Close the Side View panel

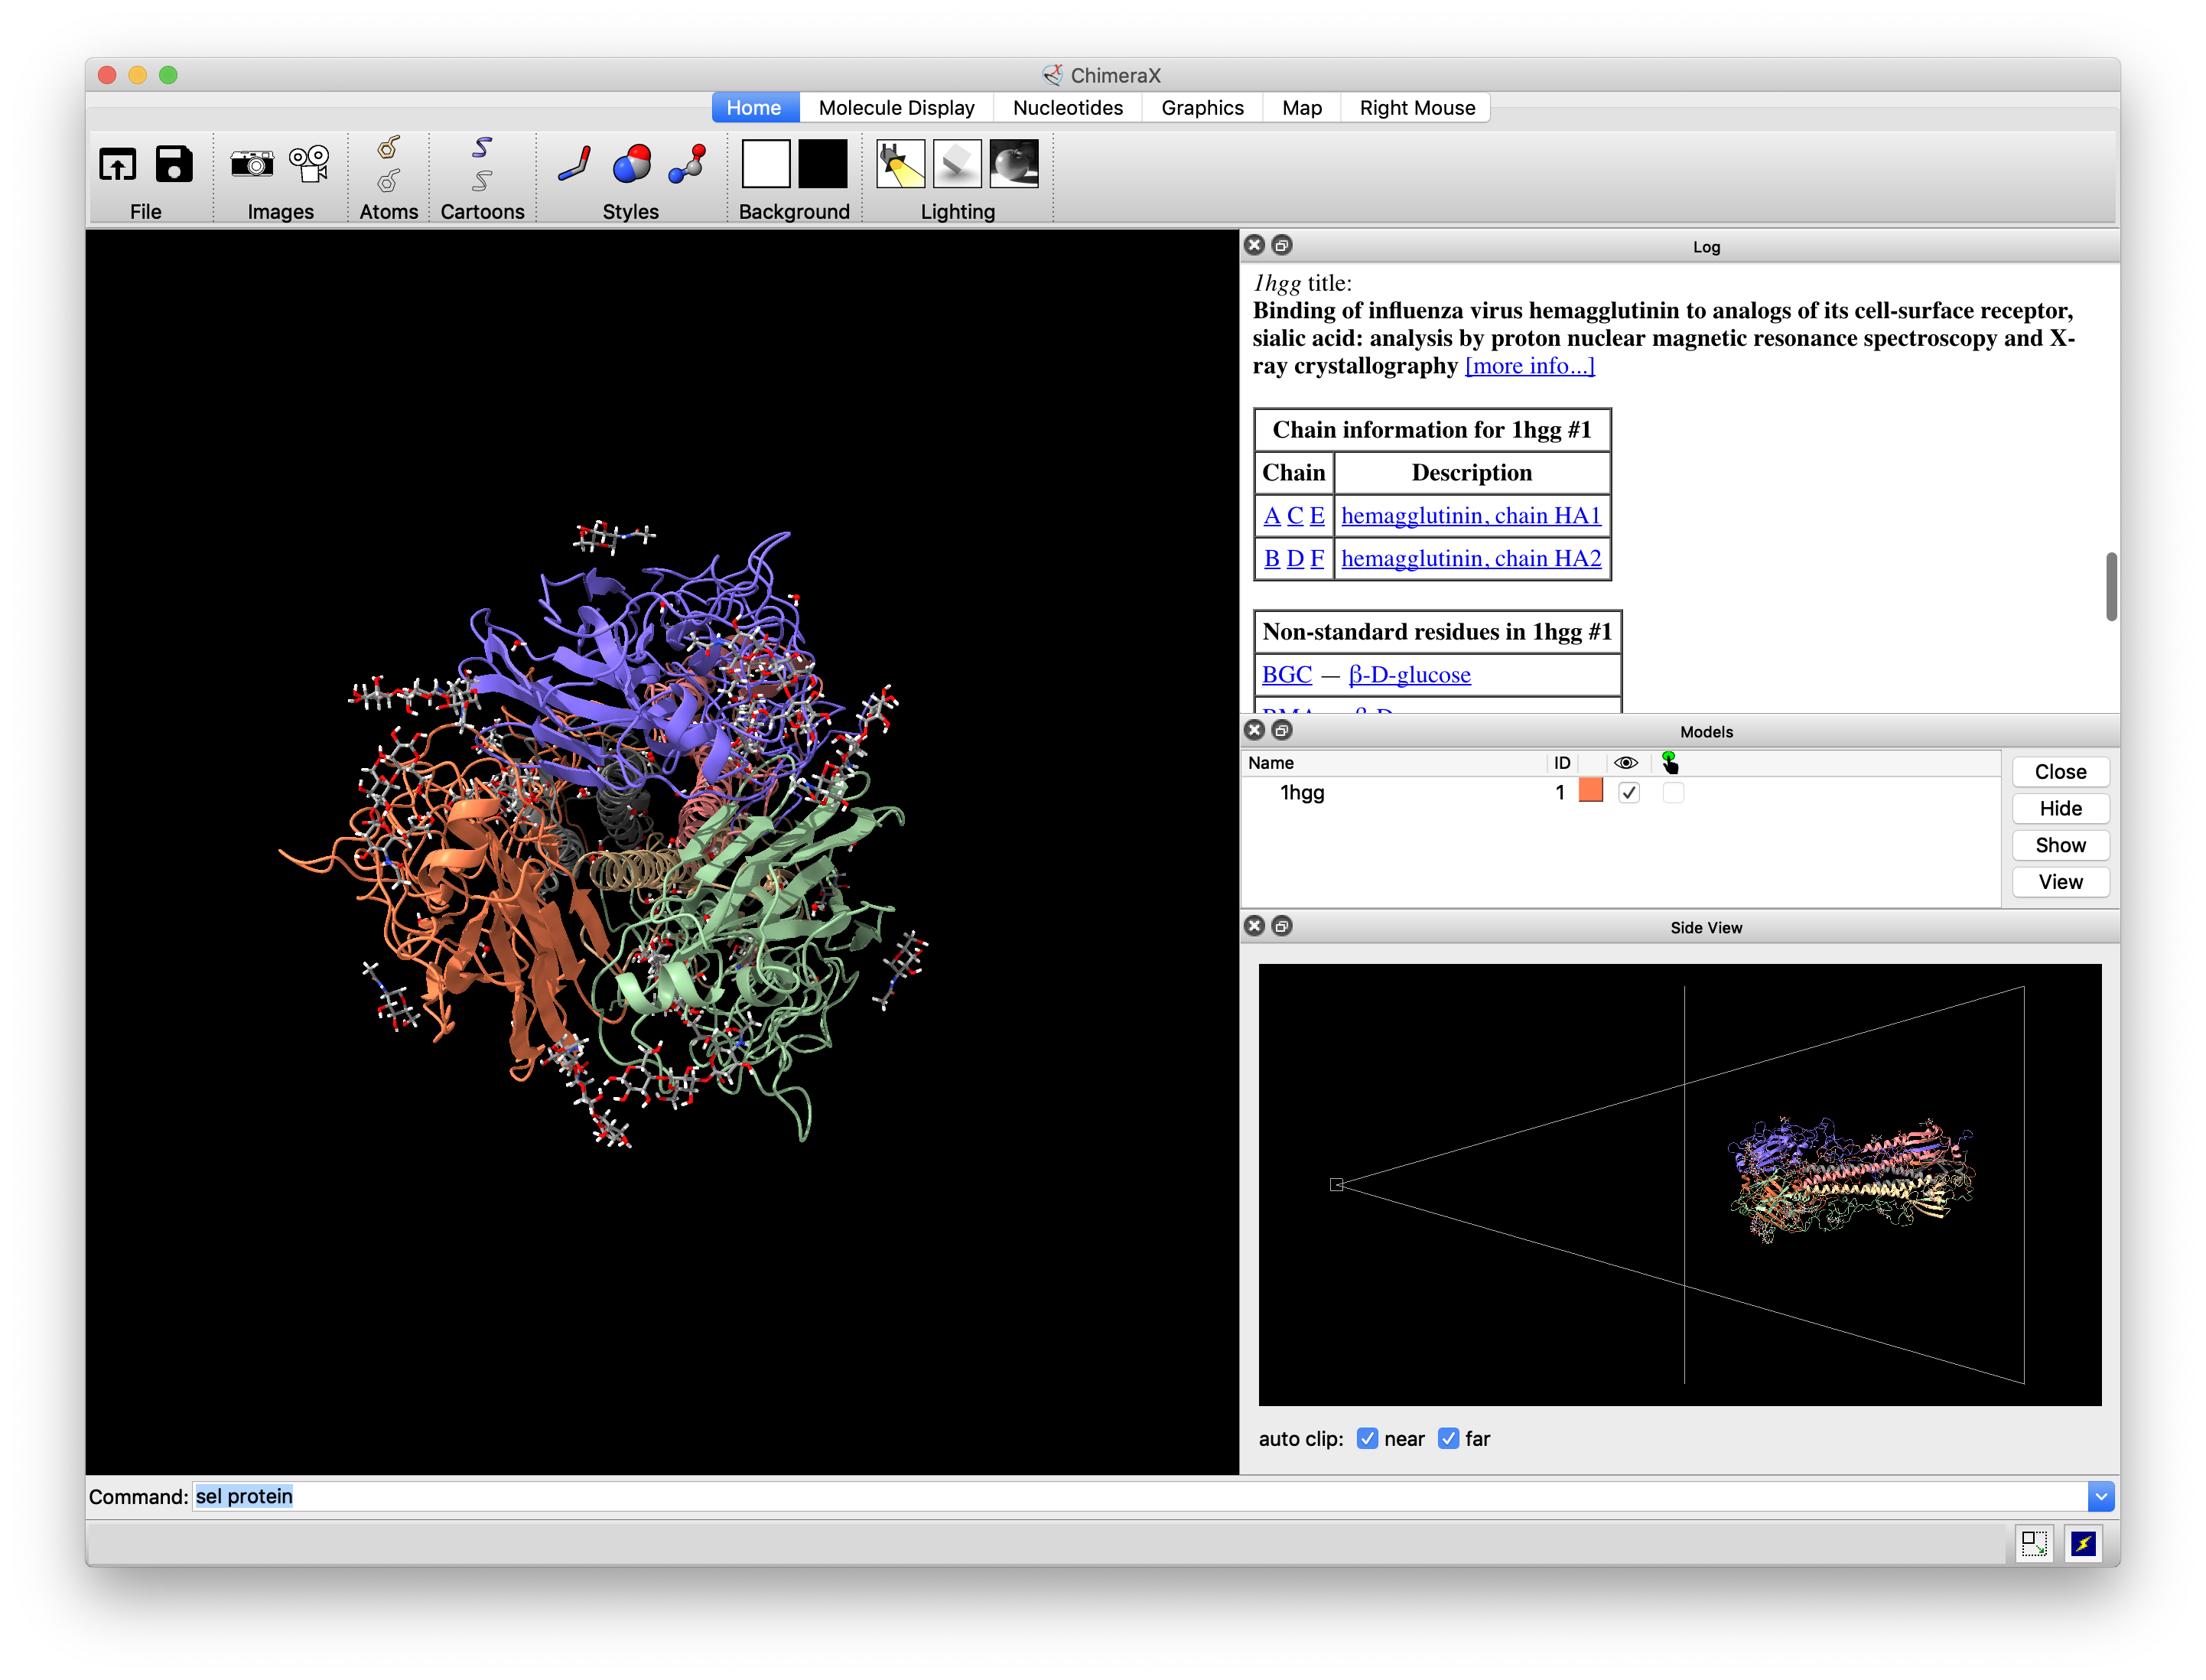[1255, 926]
